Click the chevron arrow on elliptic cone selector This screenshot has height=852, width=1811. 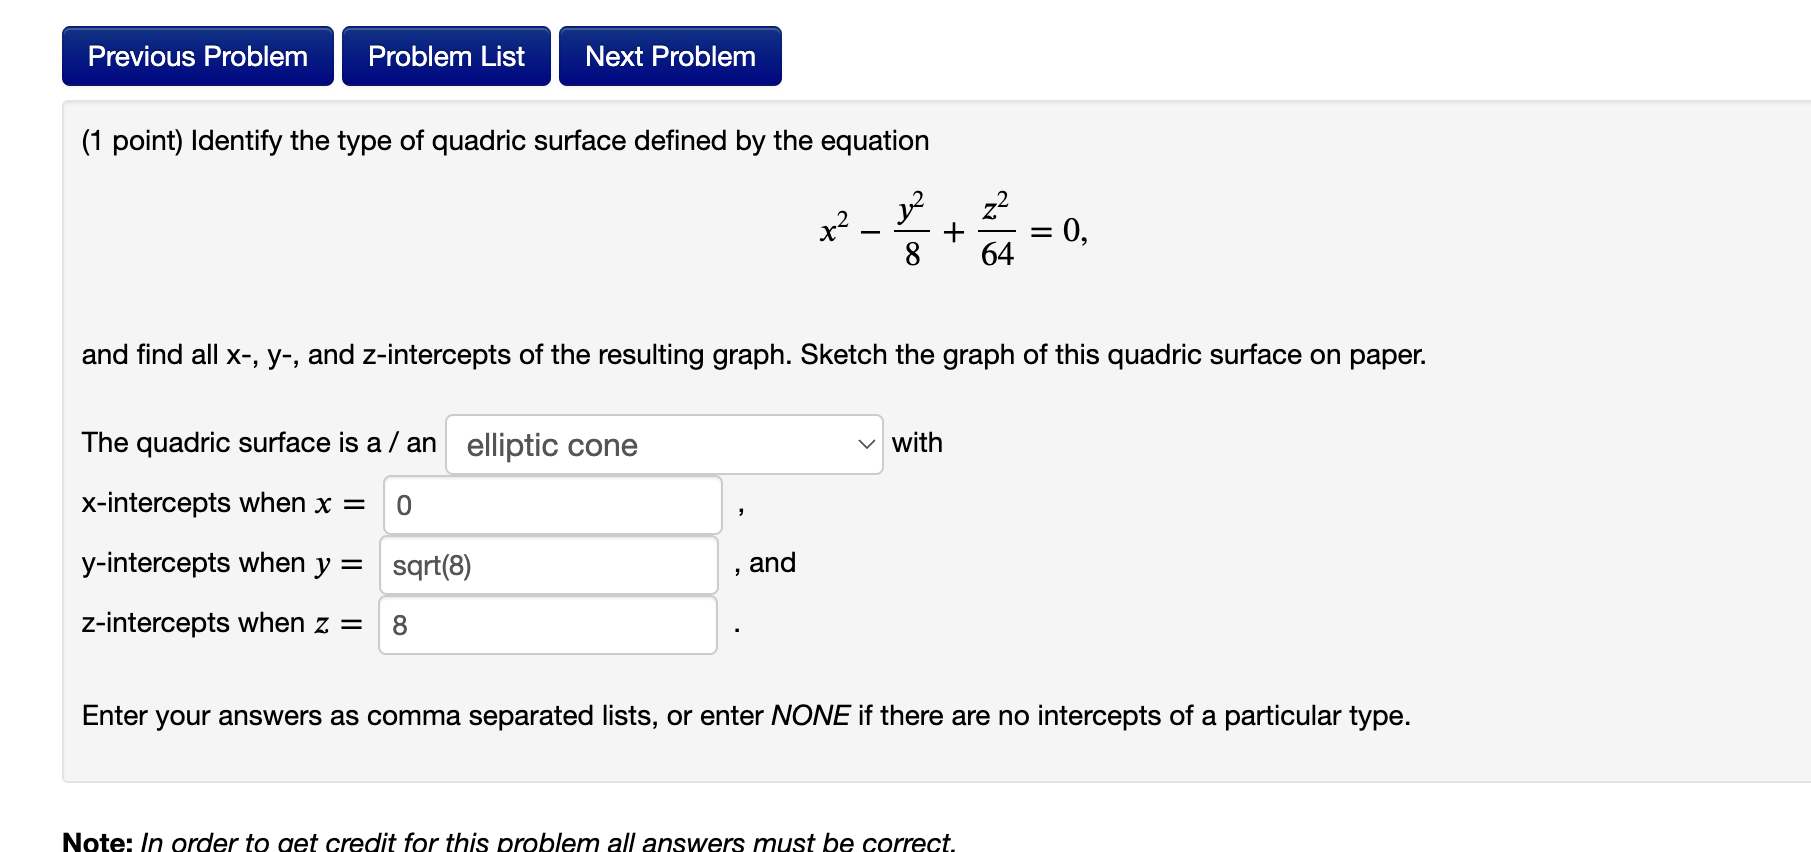tap(866, 445)
